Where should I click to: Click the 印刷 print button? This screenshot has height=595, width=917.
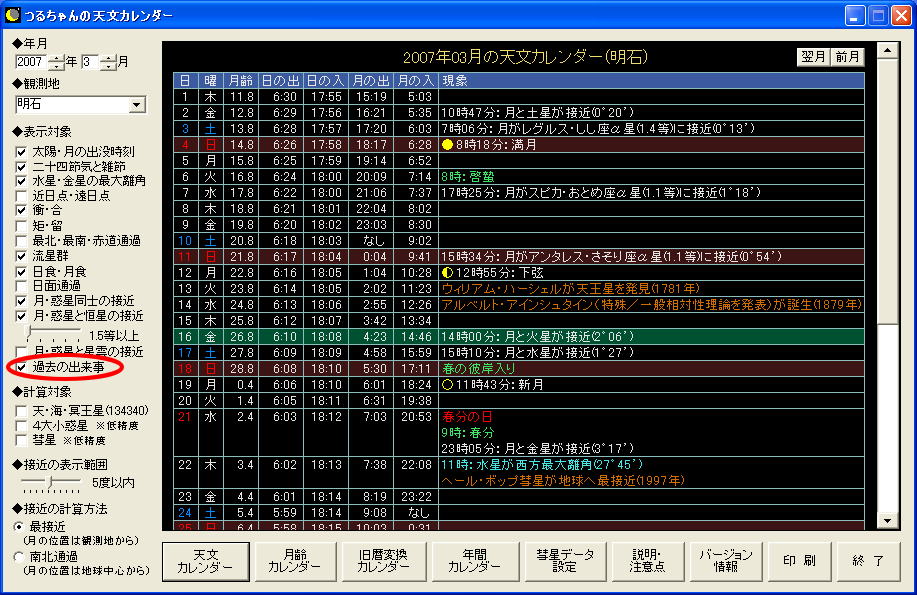(x=798, y=561)
